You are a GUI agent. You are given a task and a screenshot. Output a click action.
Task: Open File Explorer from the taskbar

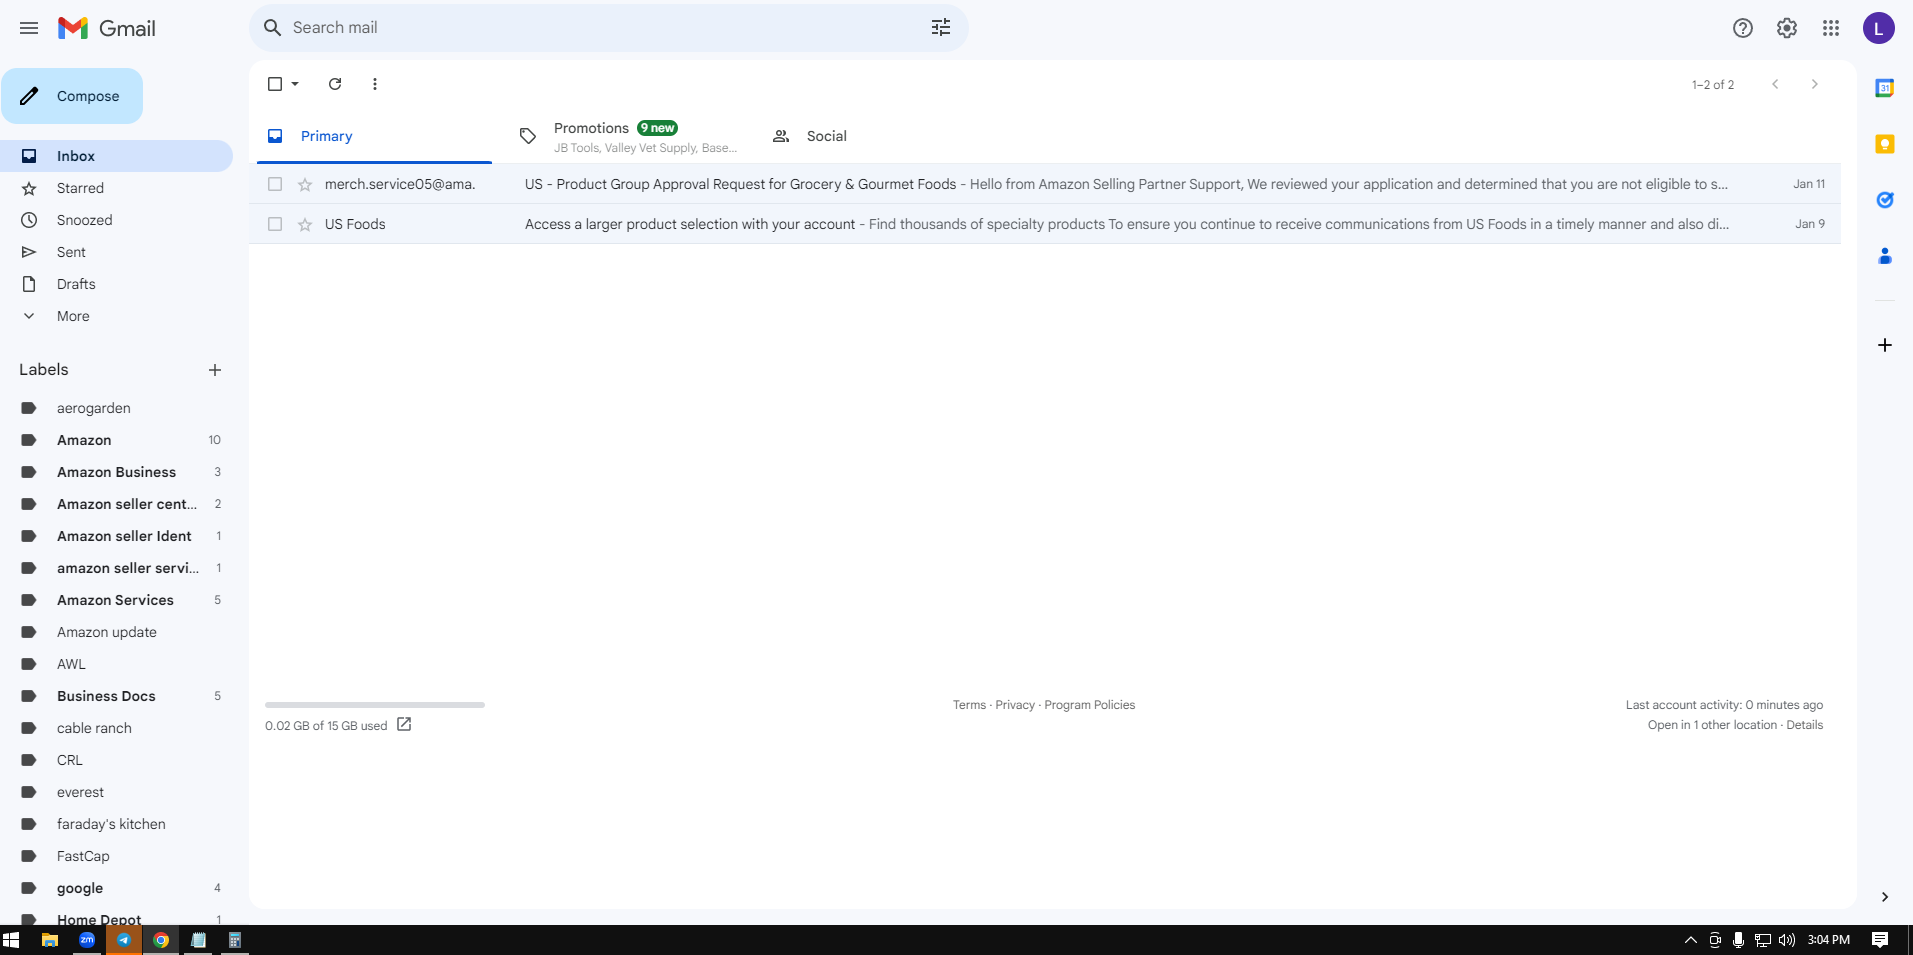49,940
